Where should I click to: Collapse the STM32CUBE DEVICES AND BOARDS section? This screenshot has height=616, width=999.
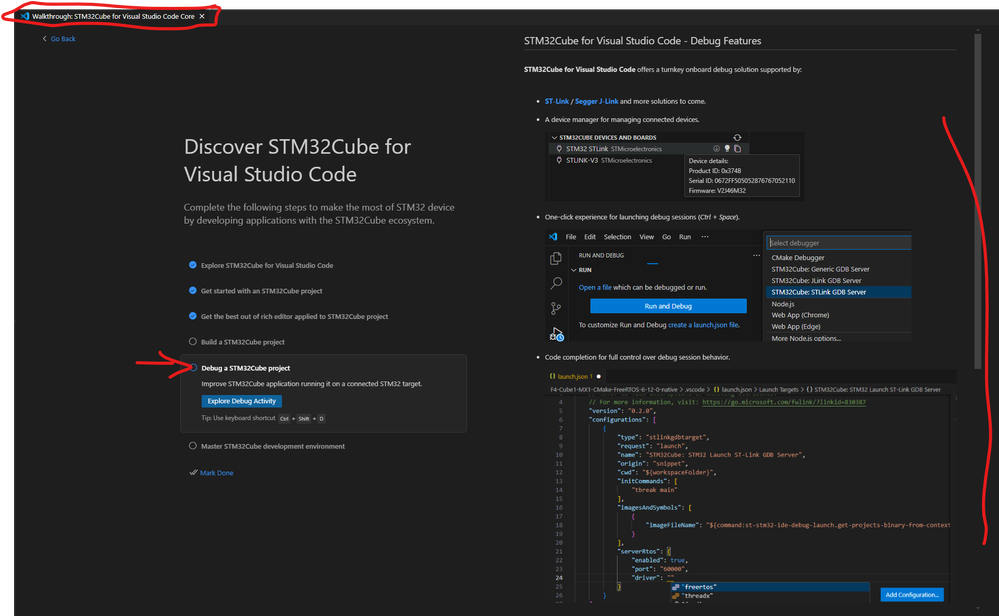tap(554, 137)
